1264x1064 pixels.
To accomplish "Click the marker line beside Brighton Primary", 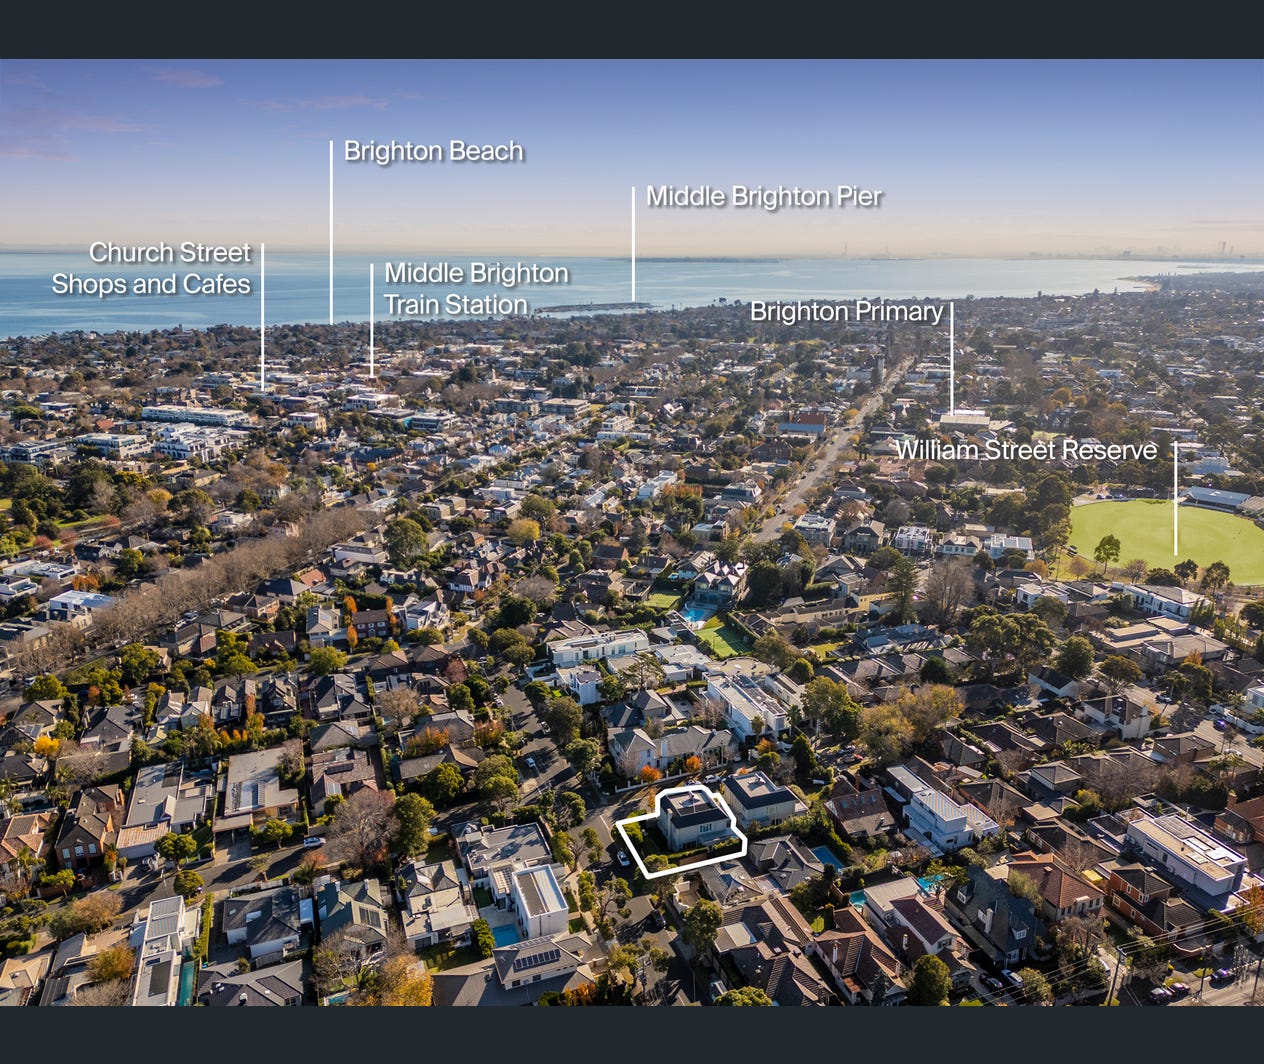I will 951,357.
